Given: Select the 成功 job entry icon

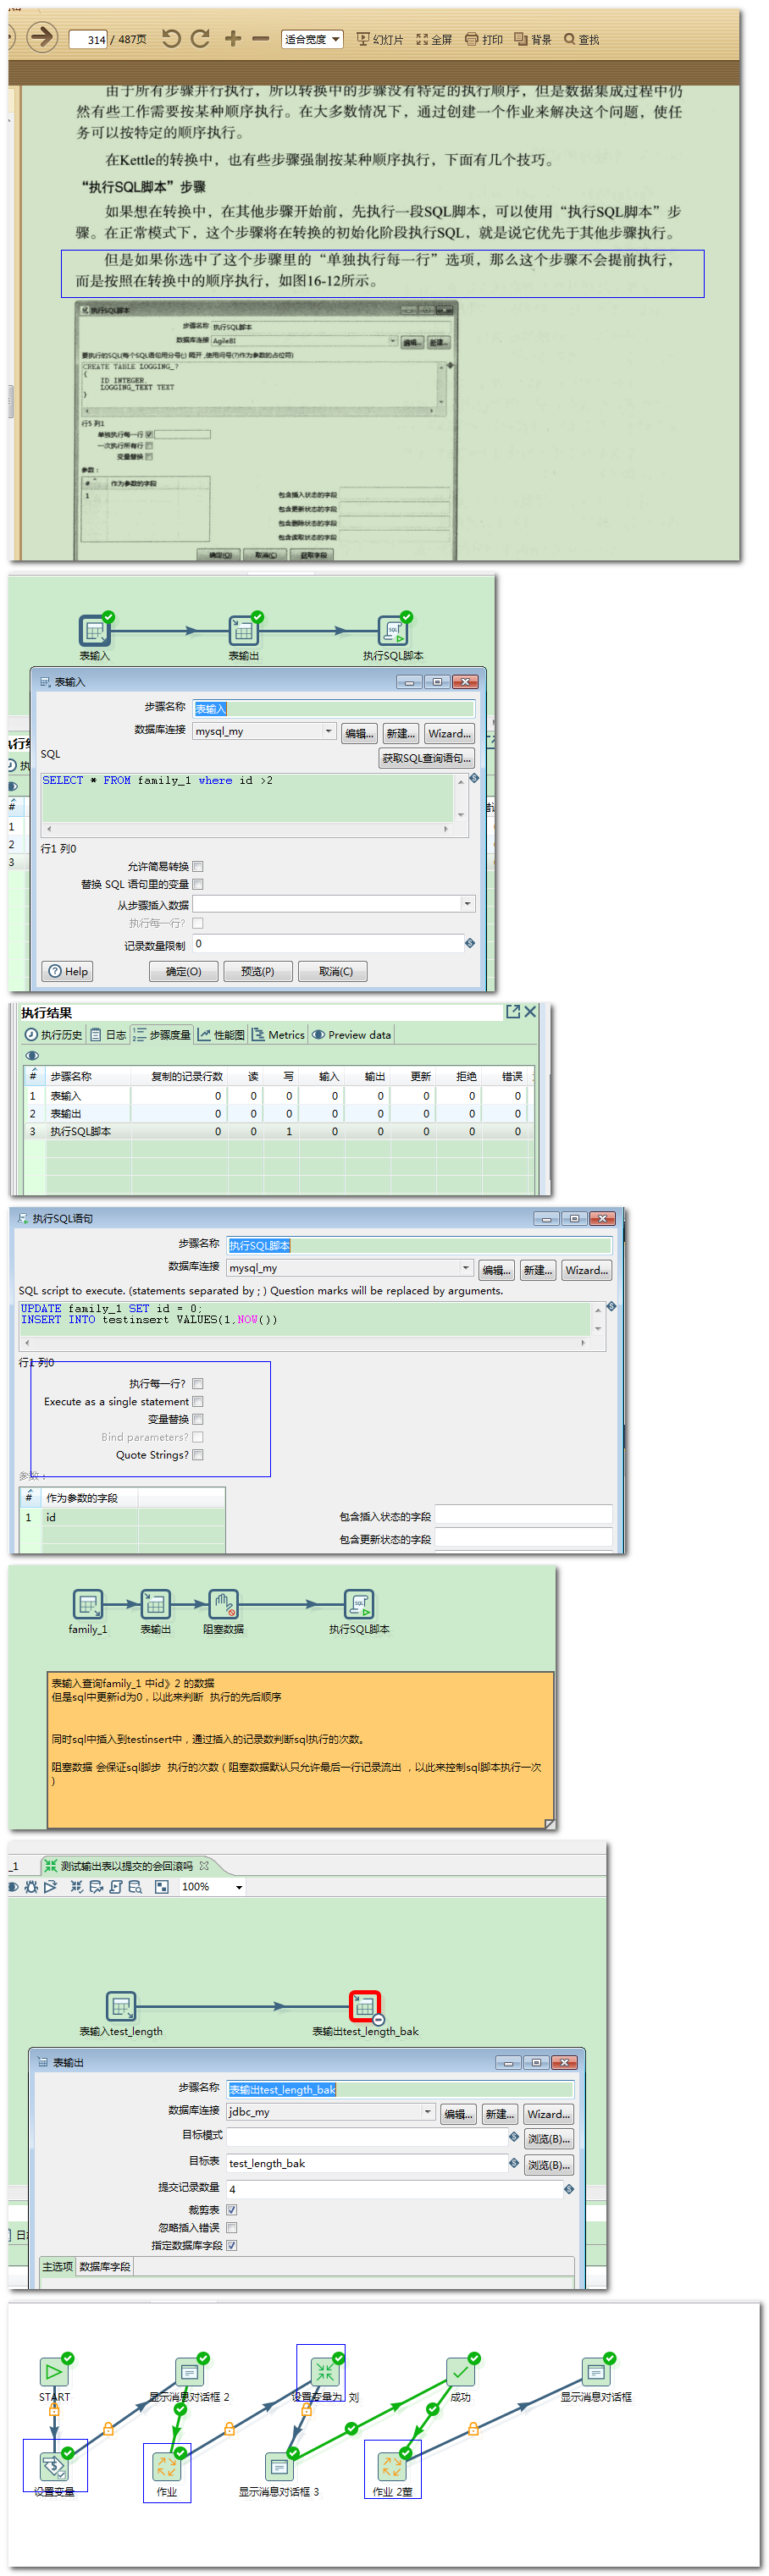Looking at the screenshot, I should click(460, 2372).
